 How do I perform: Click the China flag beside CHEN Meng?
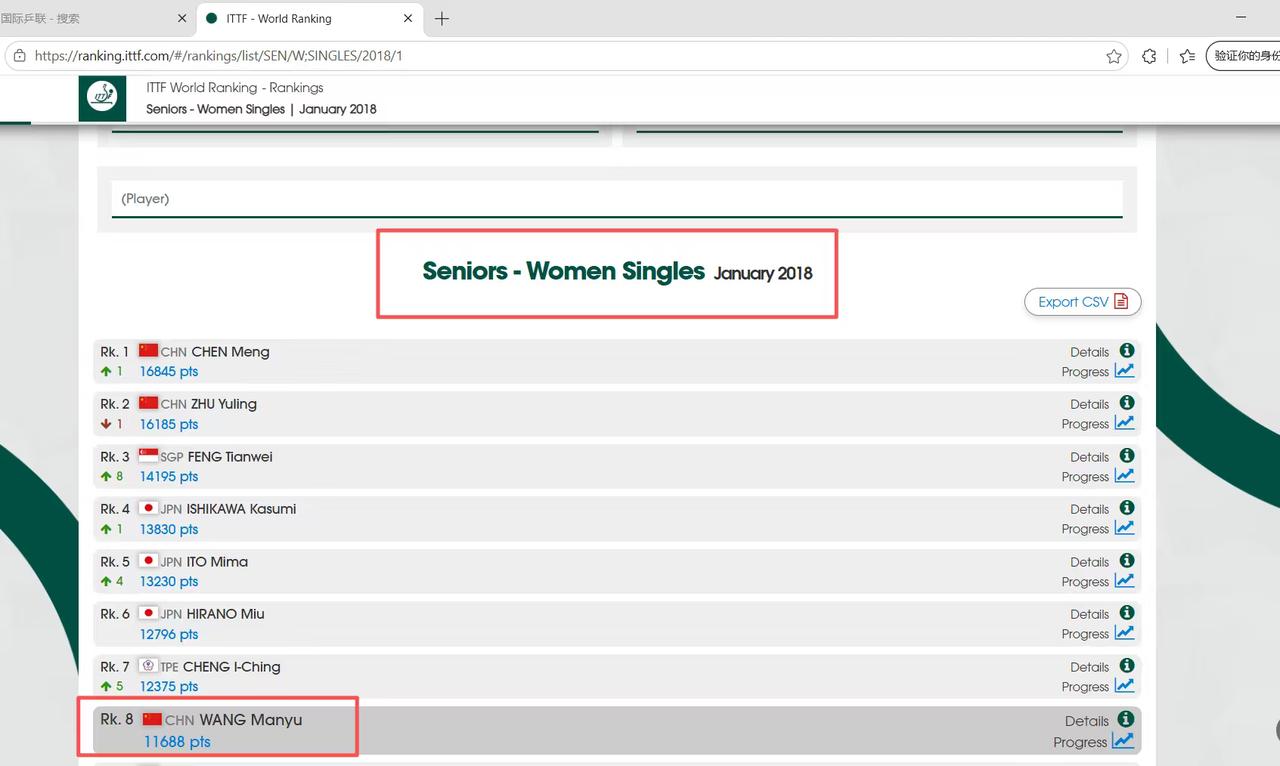148,350
